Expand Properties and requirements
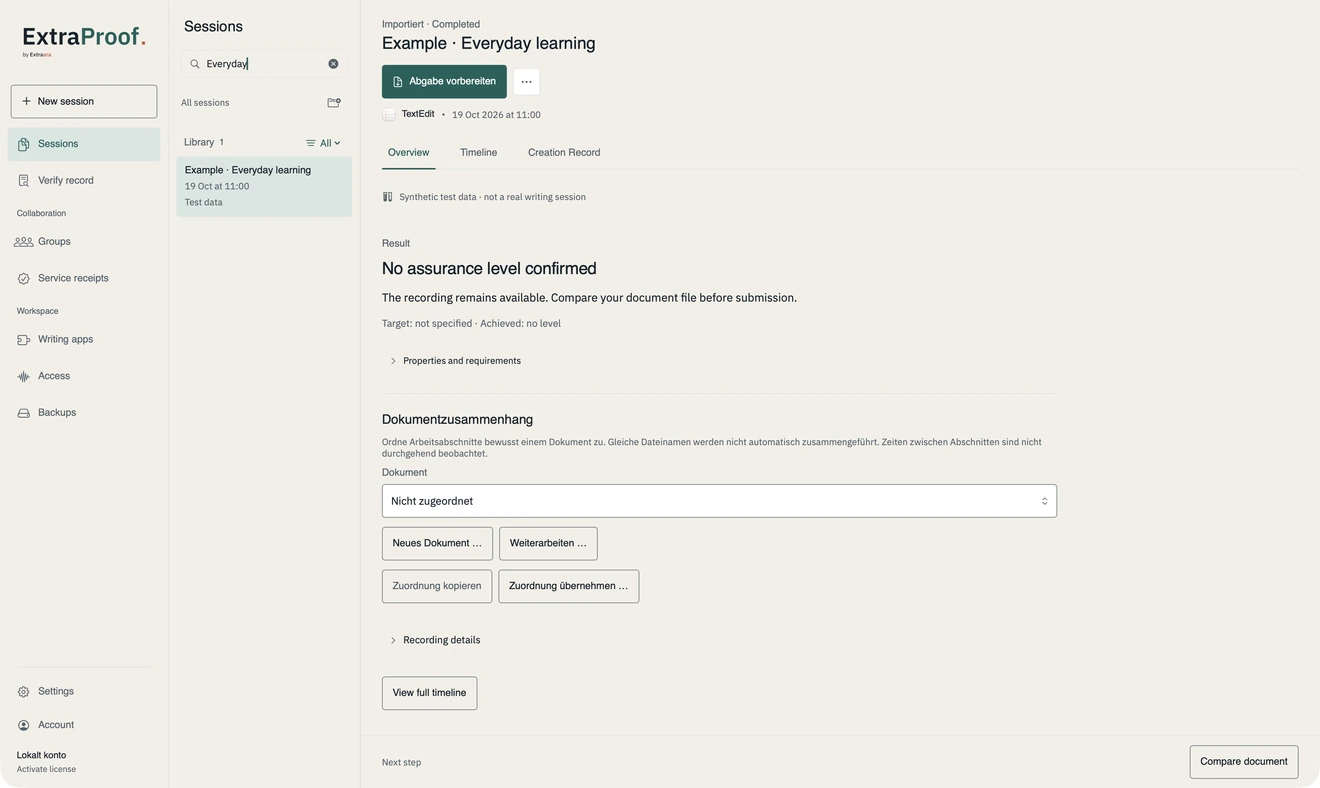The image size is (1320, 788). click(456, 361)
